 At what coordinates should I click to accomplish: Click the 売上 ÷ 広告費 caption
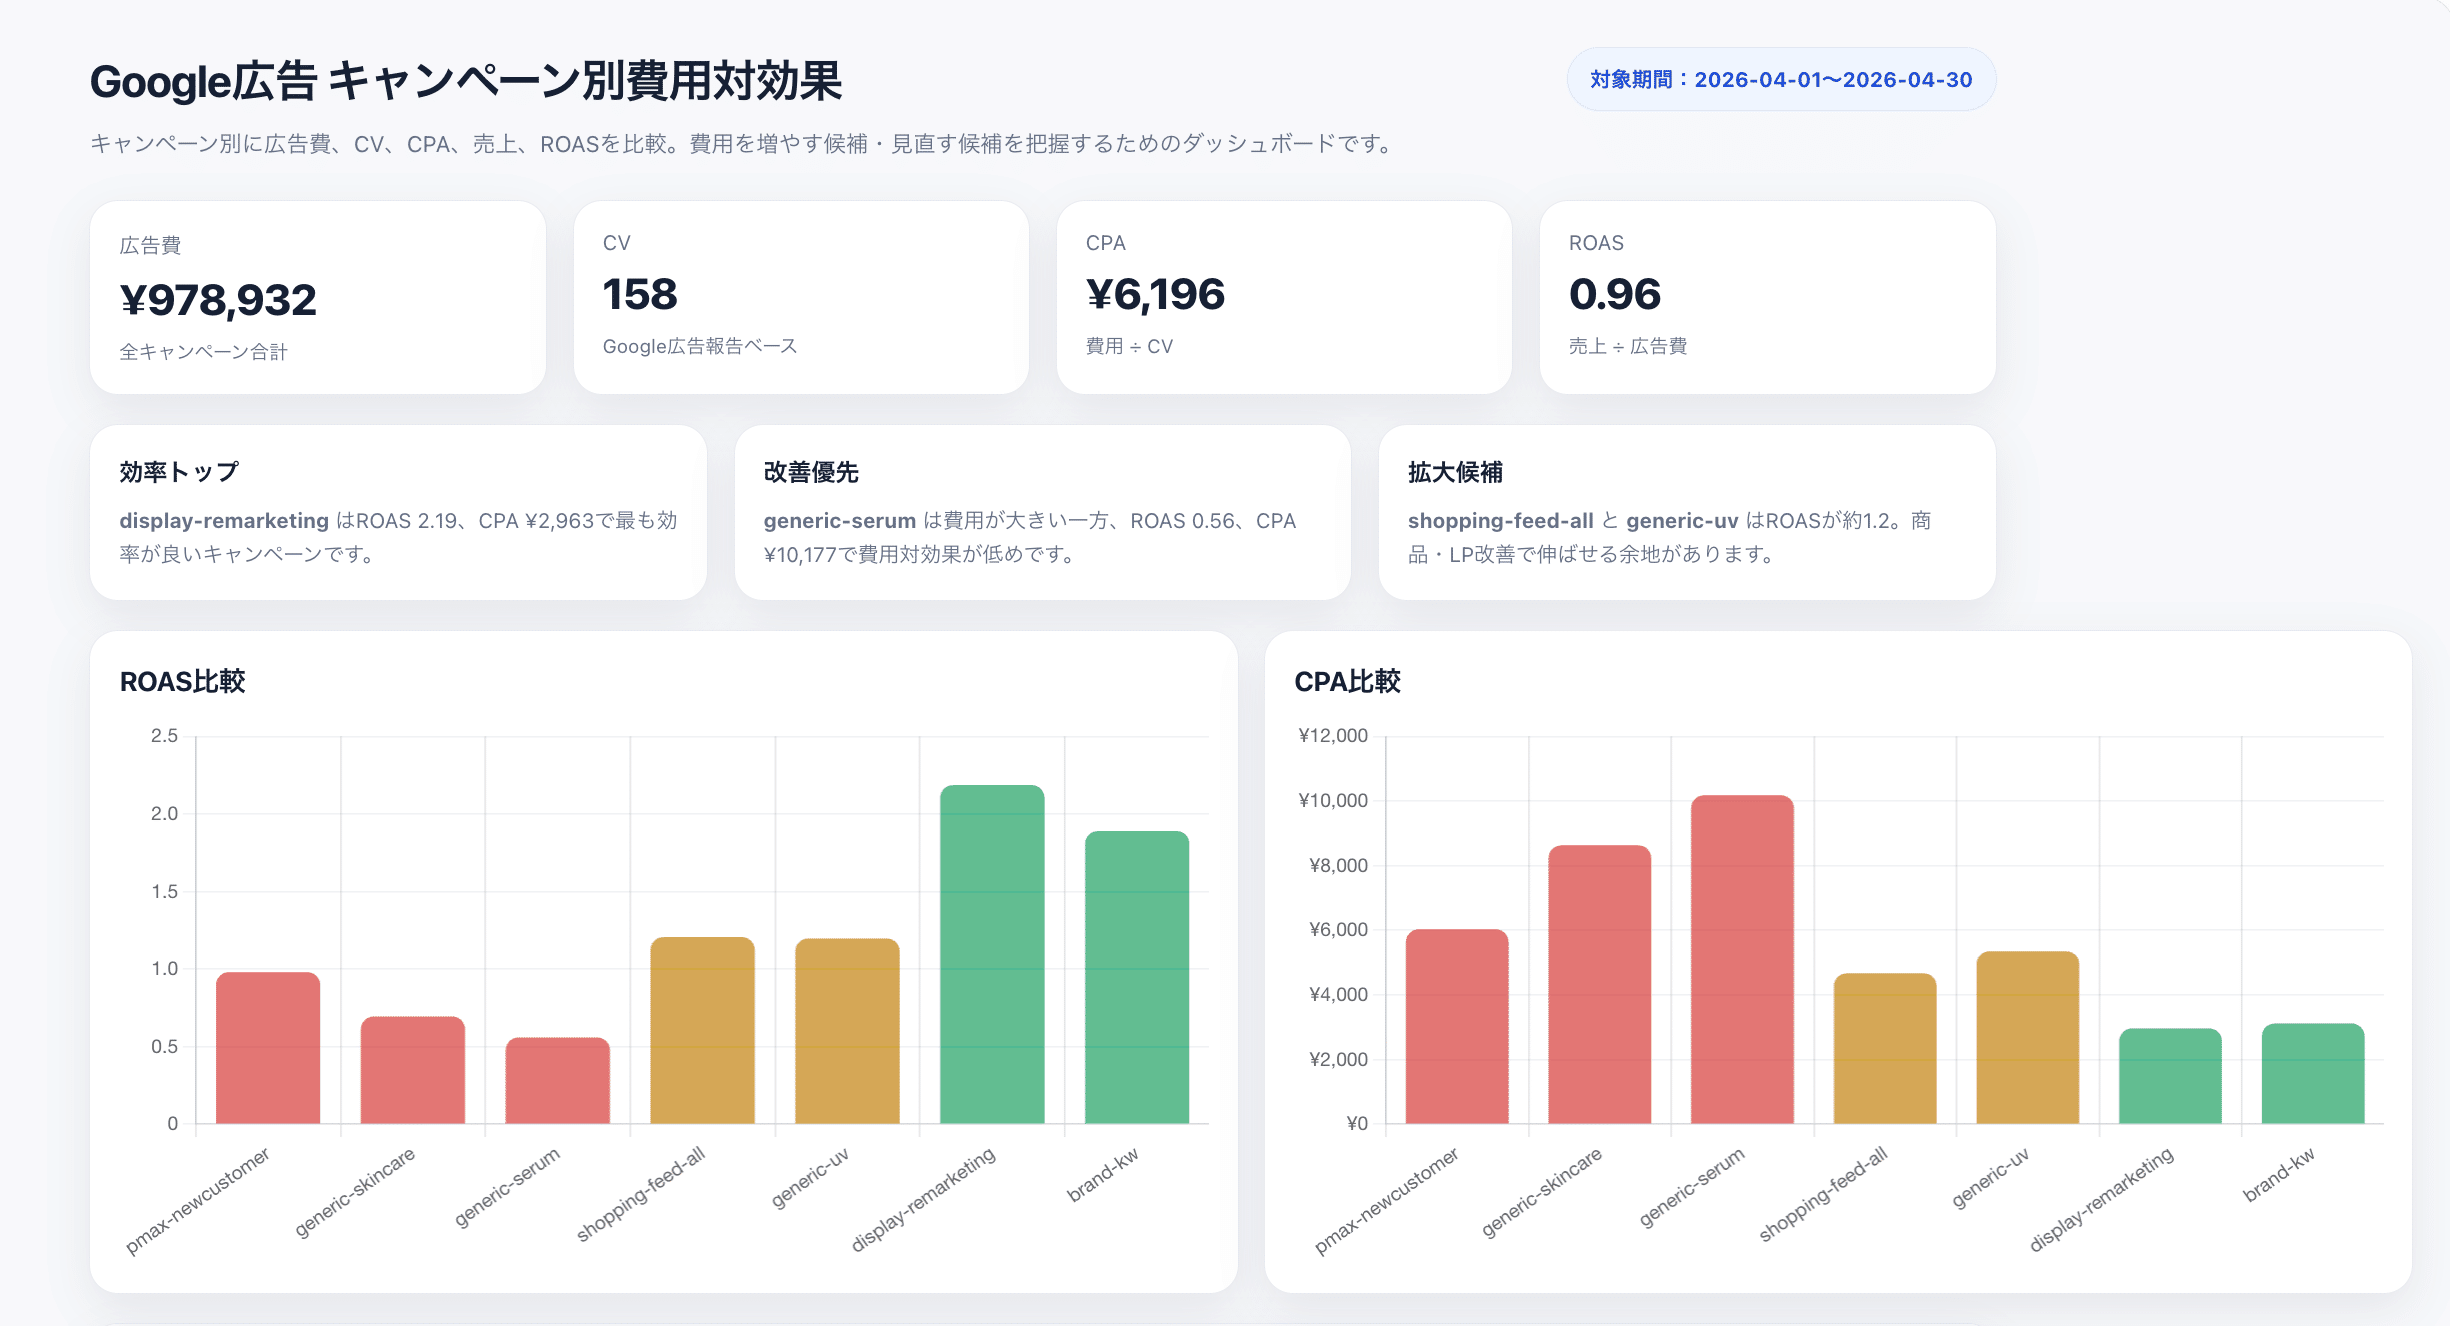point(1628,346)
